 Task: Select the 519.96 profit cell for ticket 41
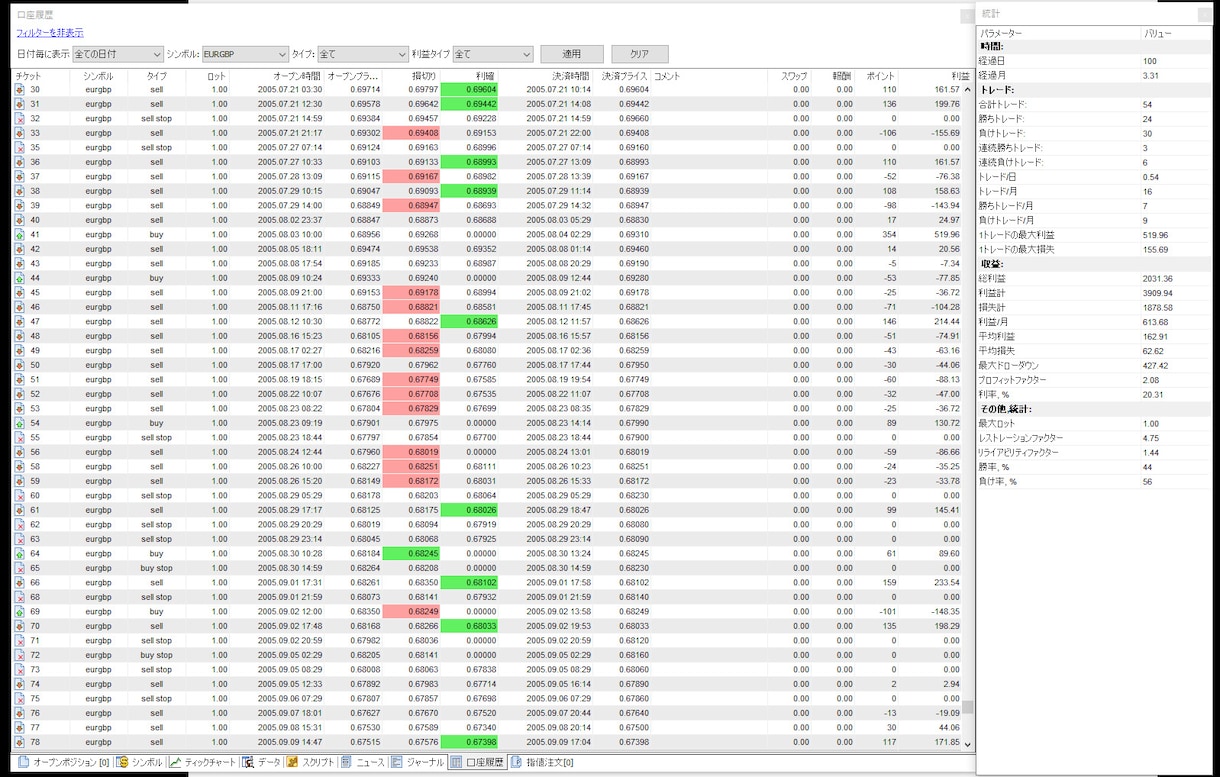[930, 235]
